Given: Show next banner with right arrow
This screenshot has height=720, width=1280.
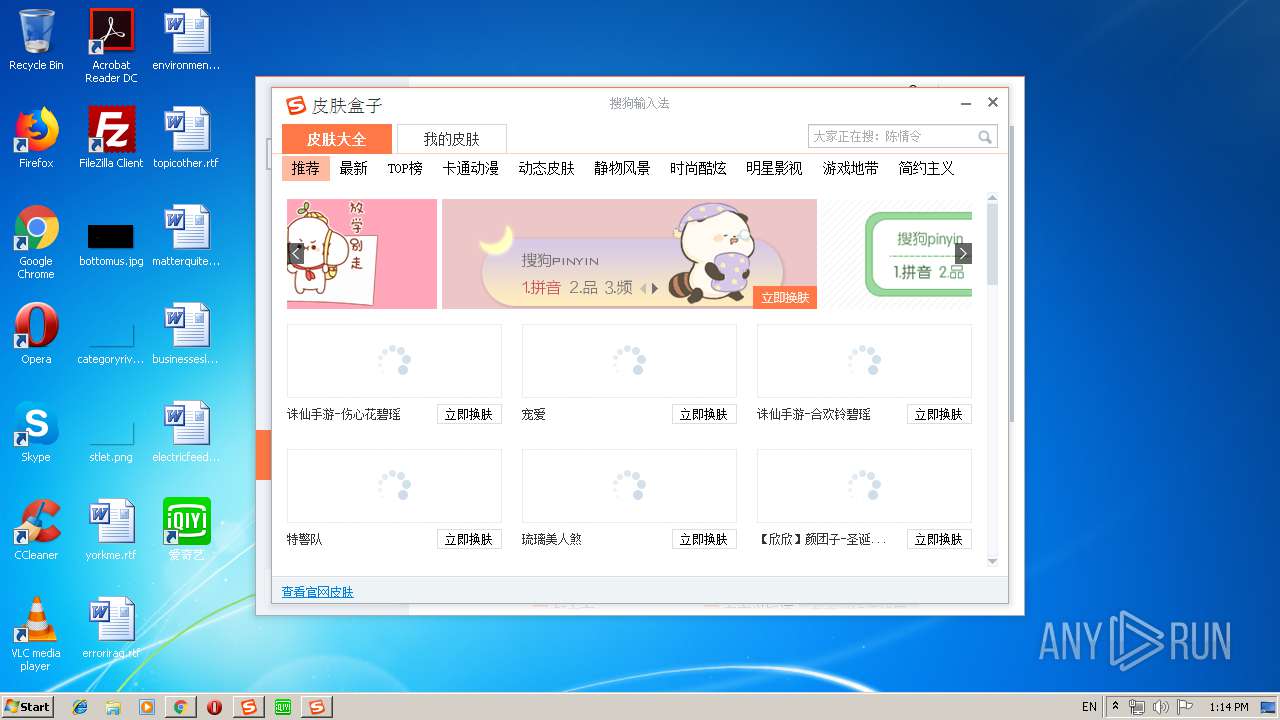Looking at the screenshot, I should [963, 254].
